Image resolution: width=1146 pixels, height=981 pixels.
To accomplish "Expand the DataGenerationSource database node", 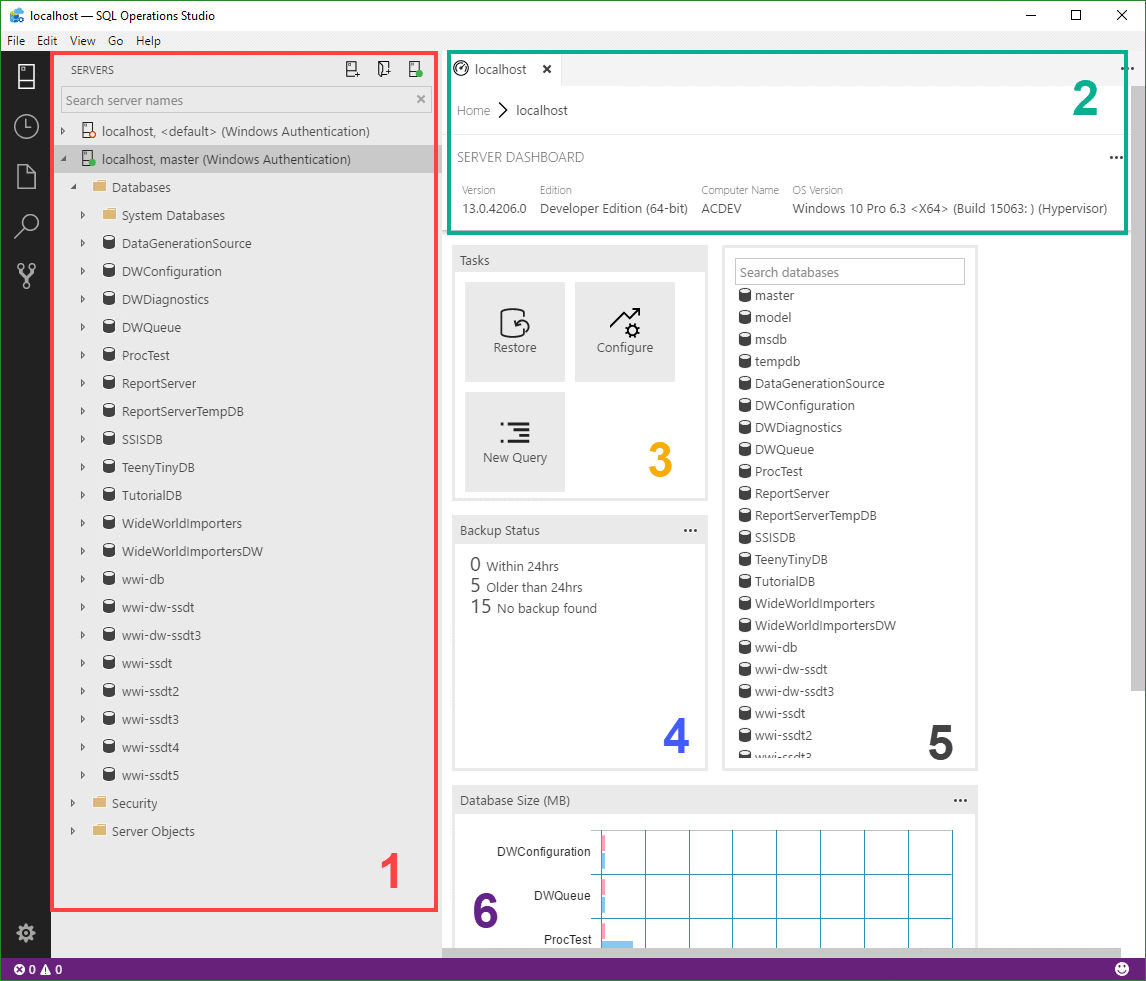I will 83,243.
